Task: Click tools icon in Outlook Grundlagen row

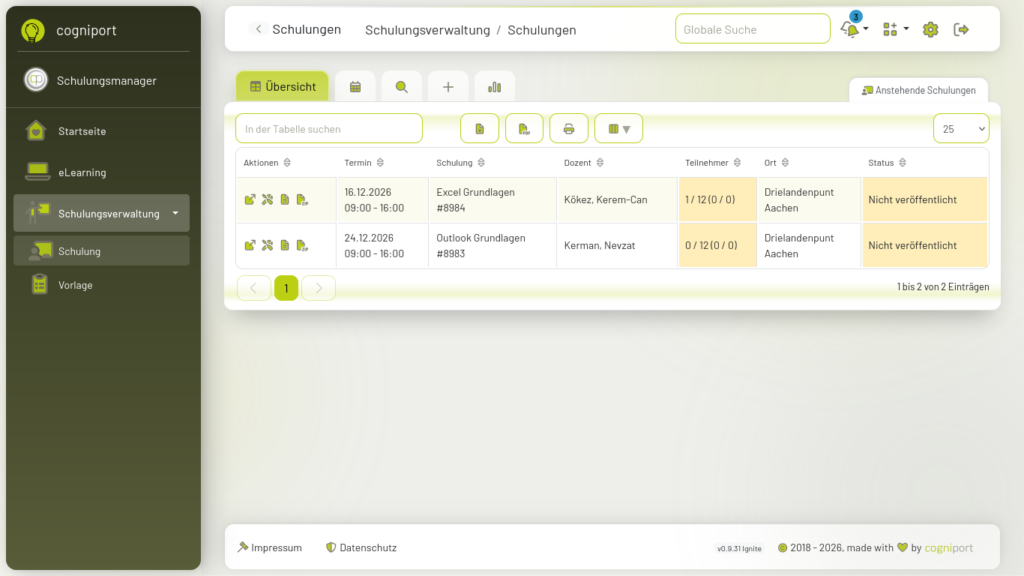Action: (x=268, y=245)
